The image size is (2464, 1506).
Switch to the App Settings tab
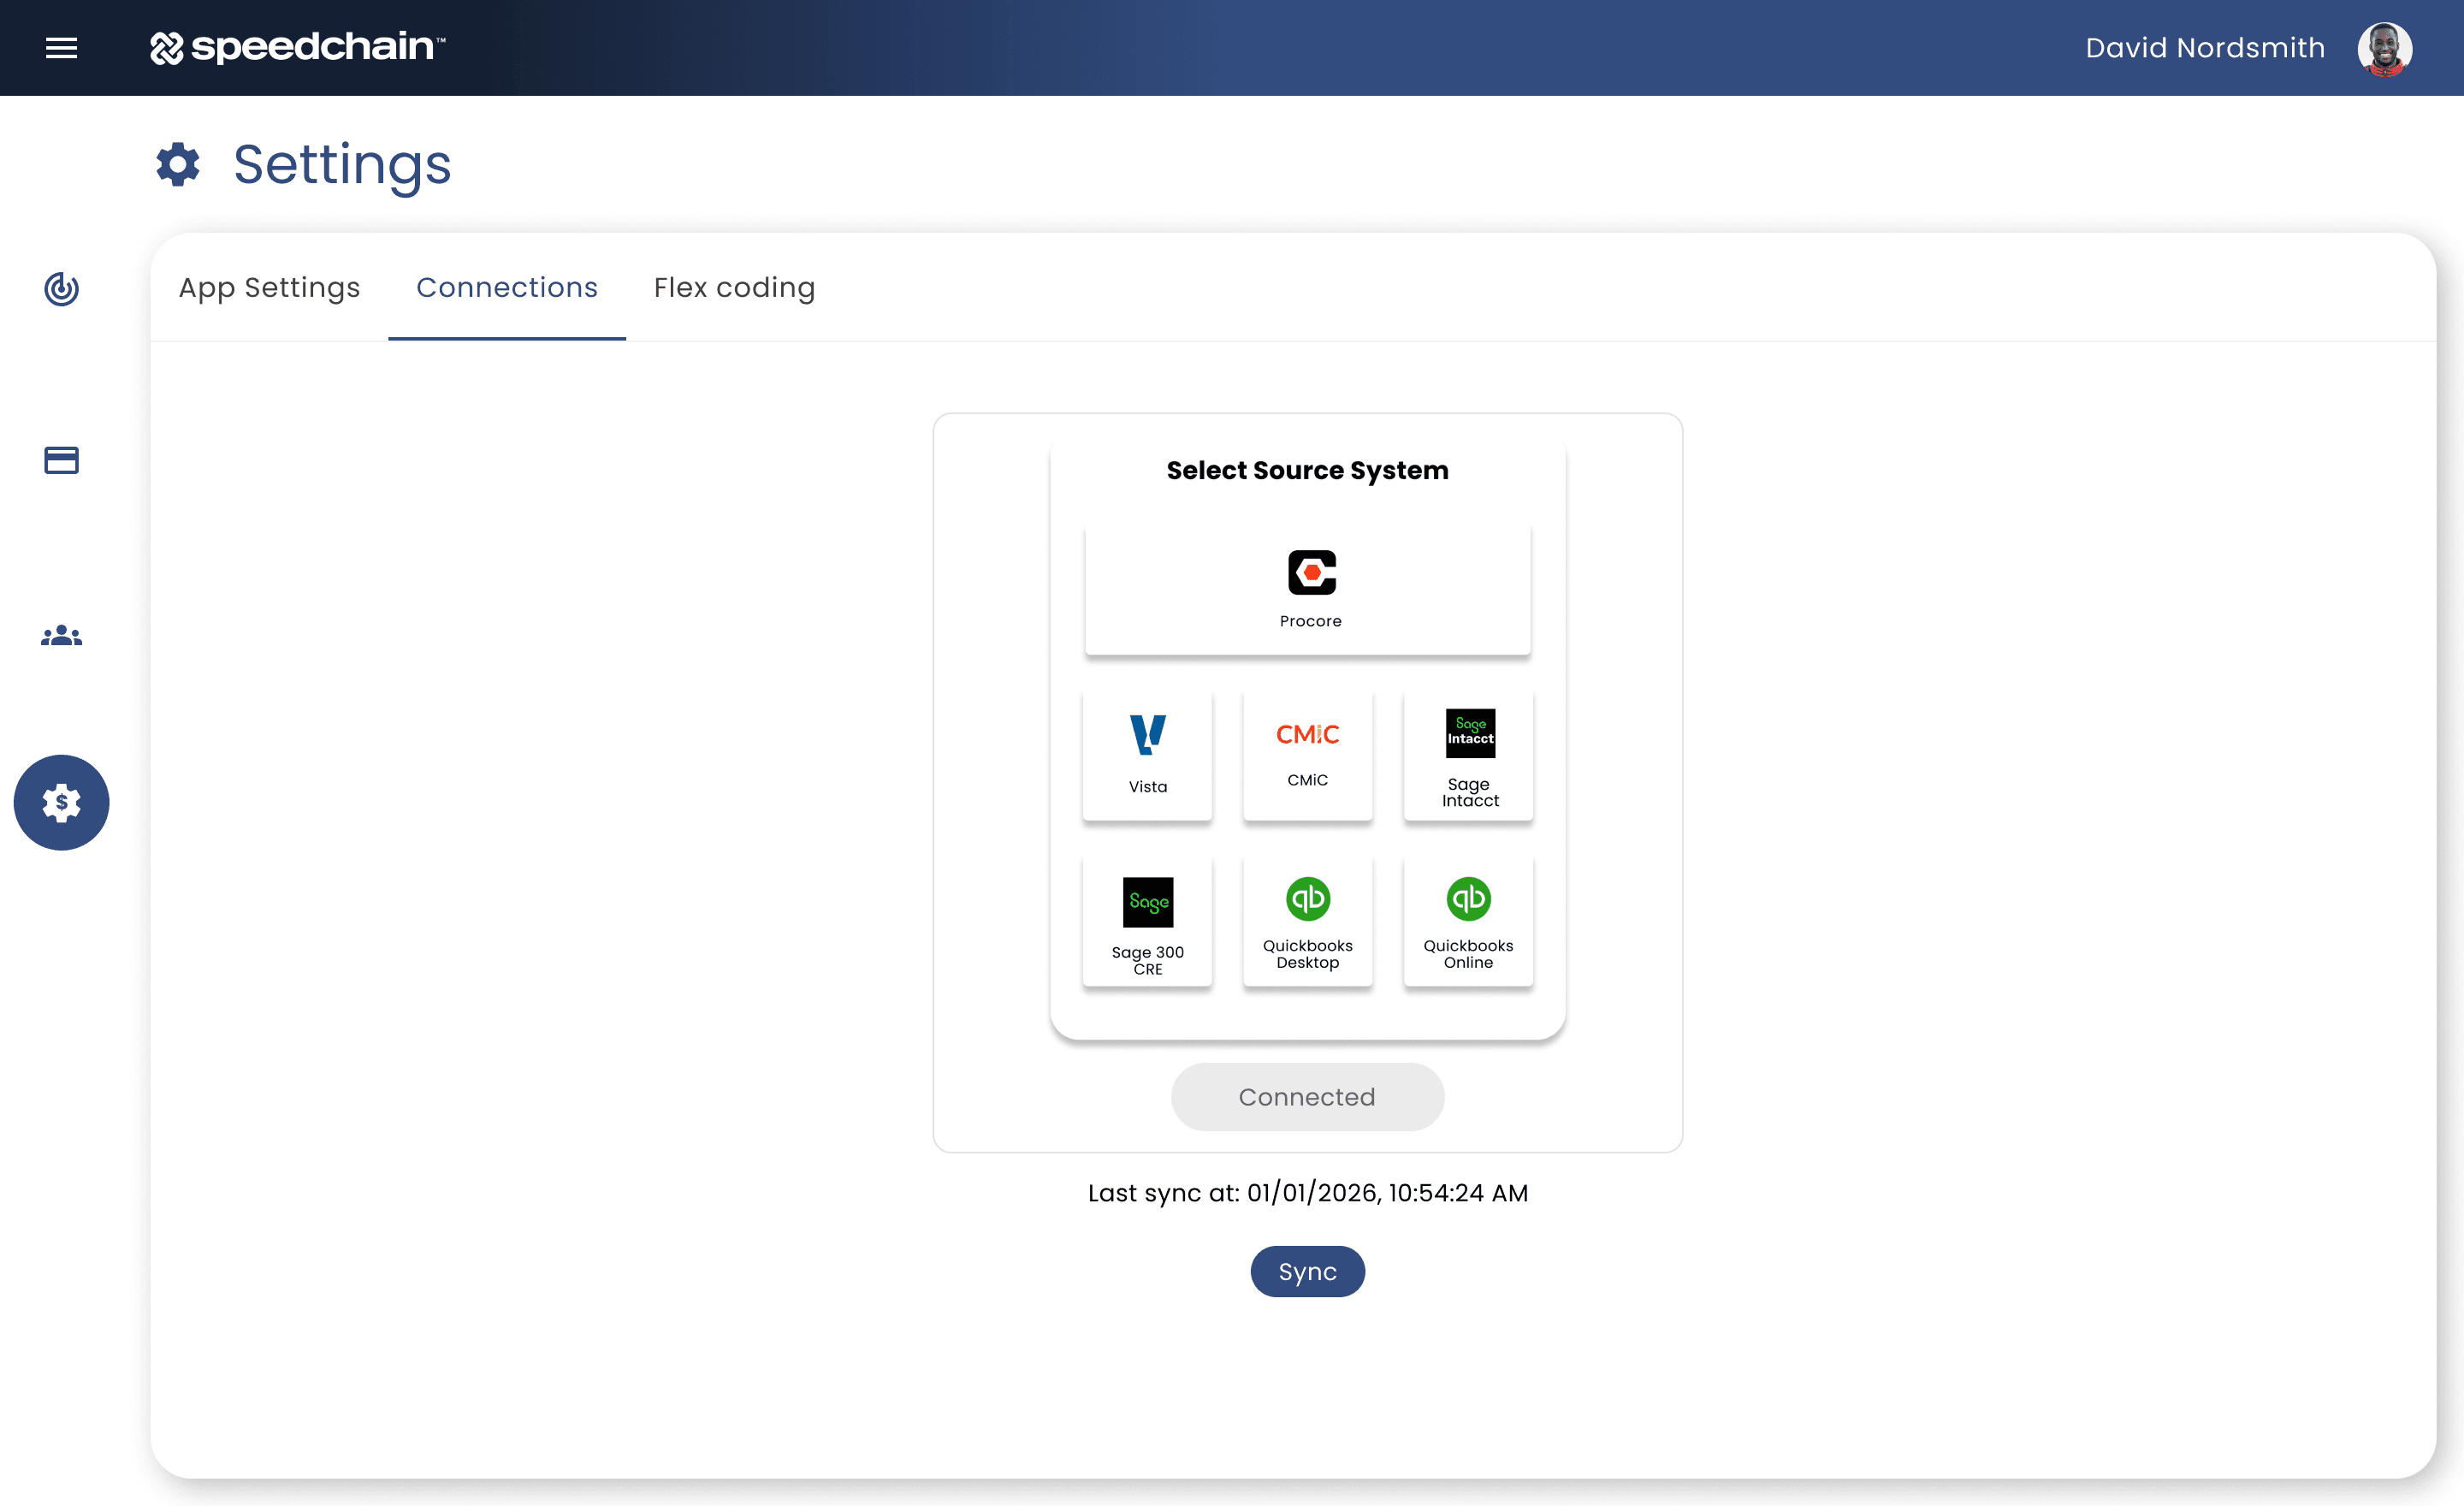(269, 287)
